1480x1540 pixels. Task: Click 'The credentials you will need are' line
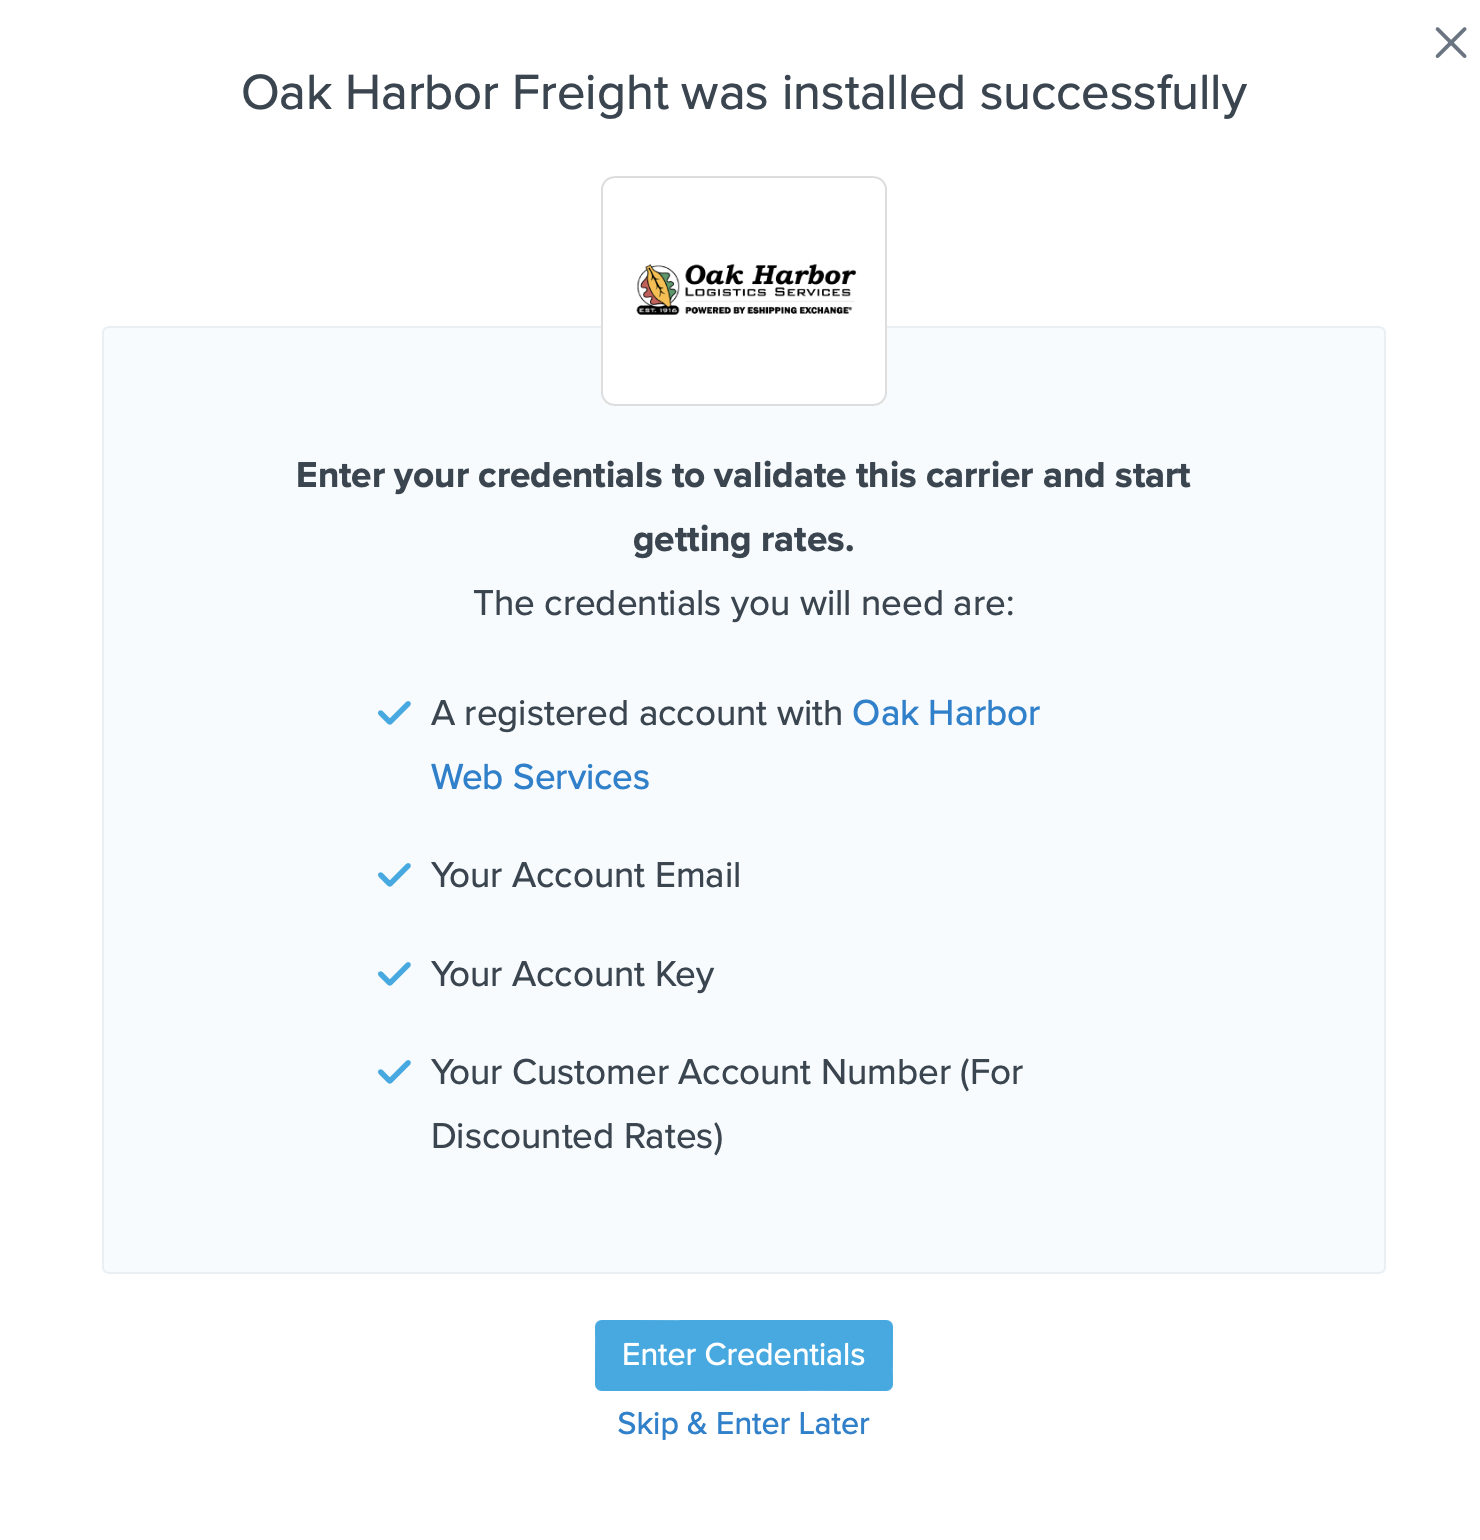[743, 604]
